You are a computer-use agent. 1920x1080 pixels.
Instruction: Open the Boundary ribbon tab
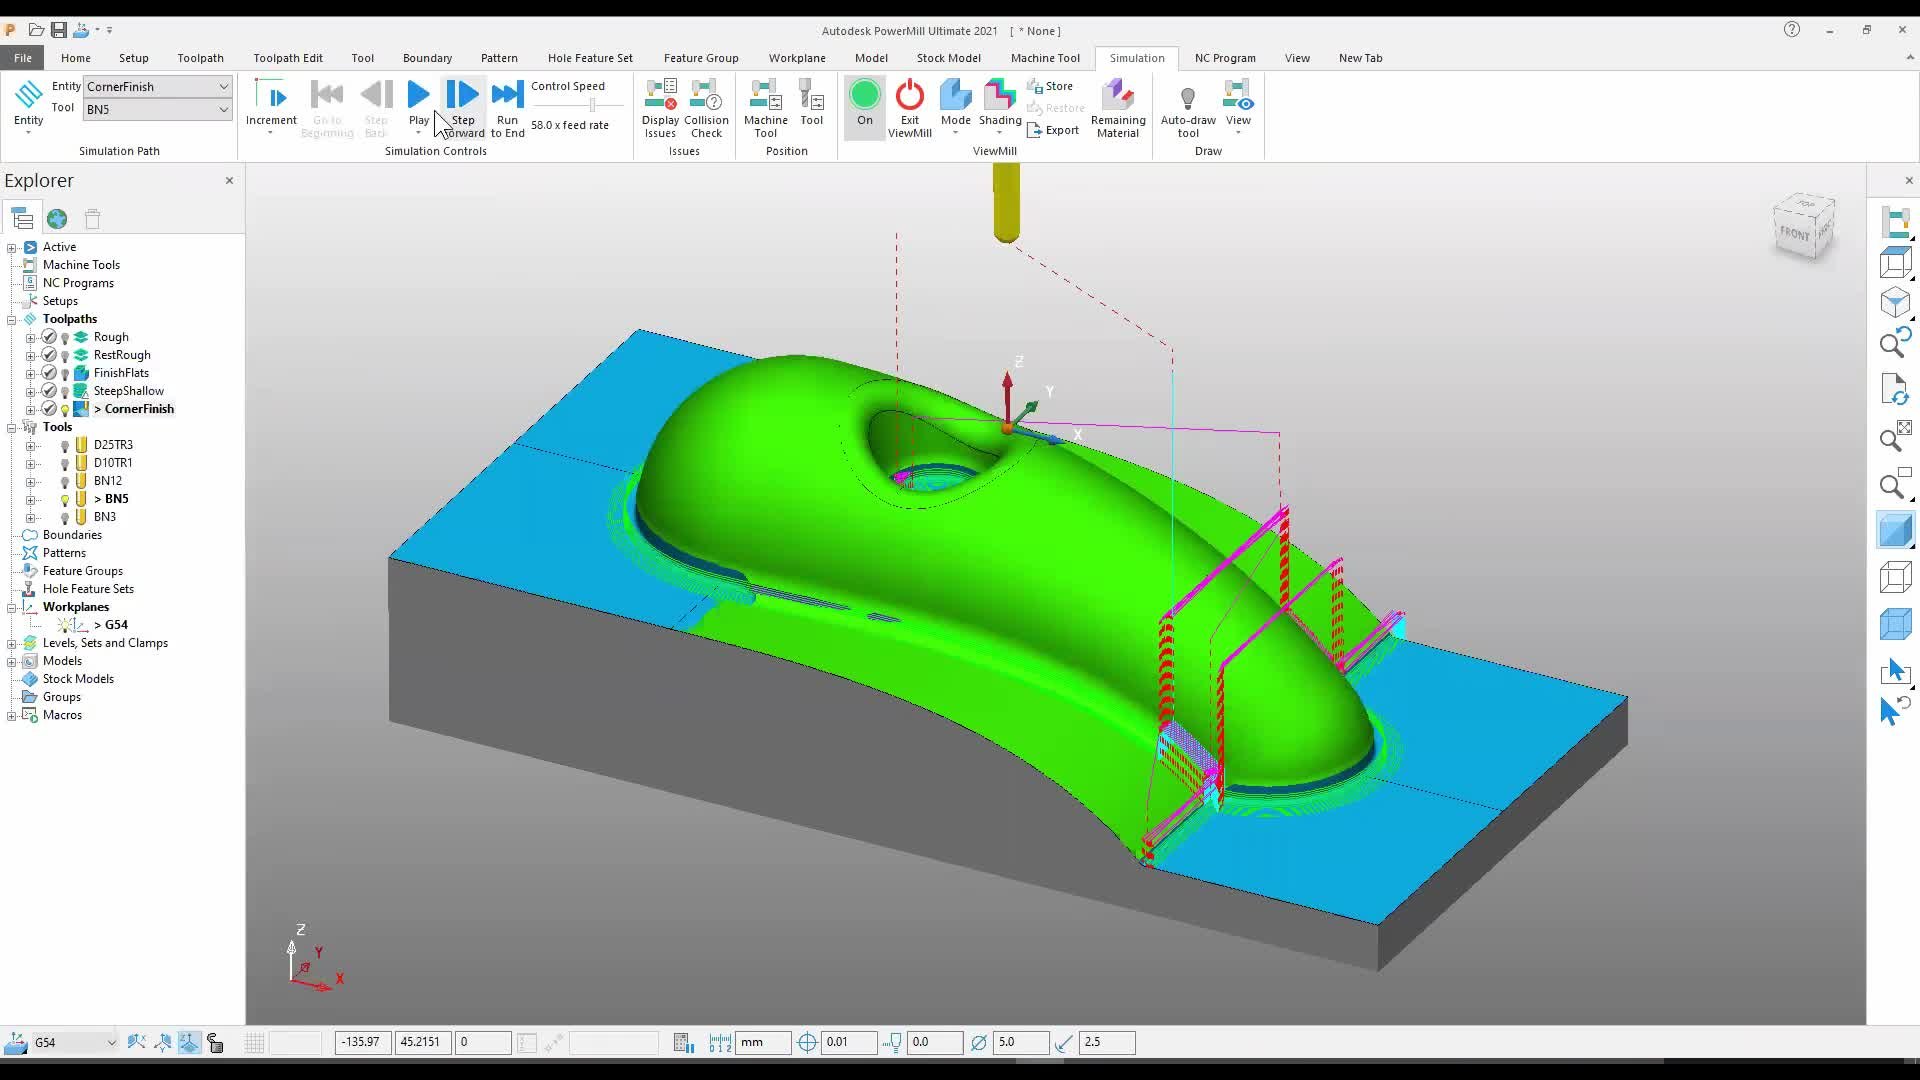pos(427,58)
